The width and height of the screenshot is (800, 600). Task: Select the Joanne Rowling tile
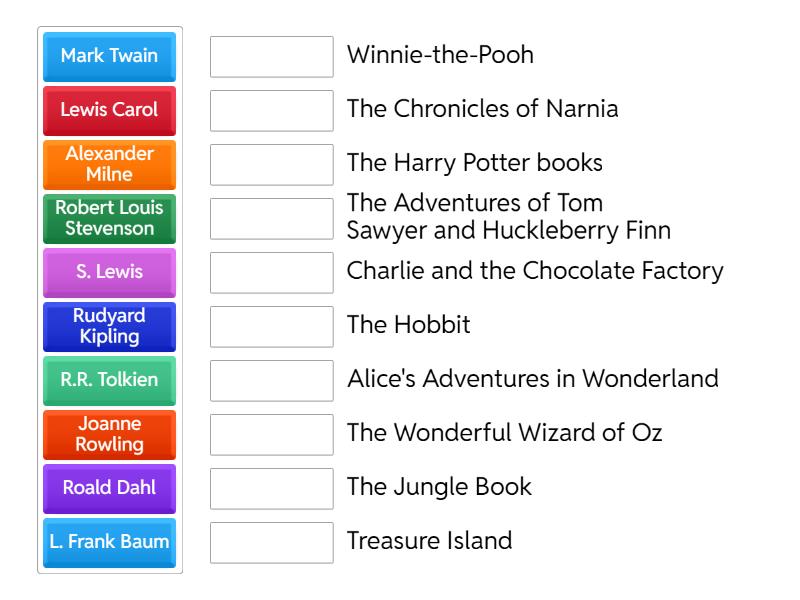[x=109, y=434]
